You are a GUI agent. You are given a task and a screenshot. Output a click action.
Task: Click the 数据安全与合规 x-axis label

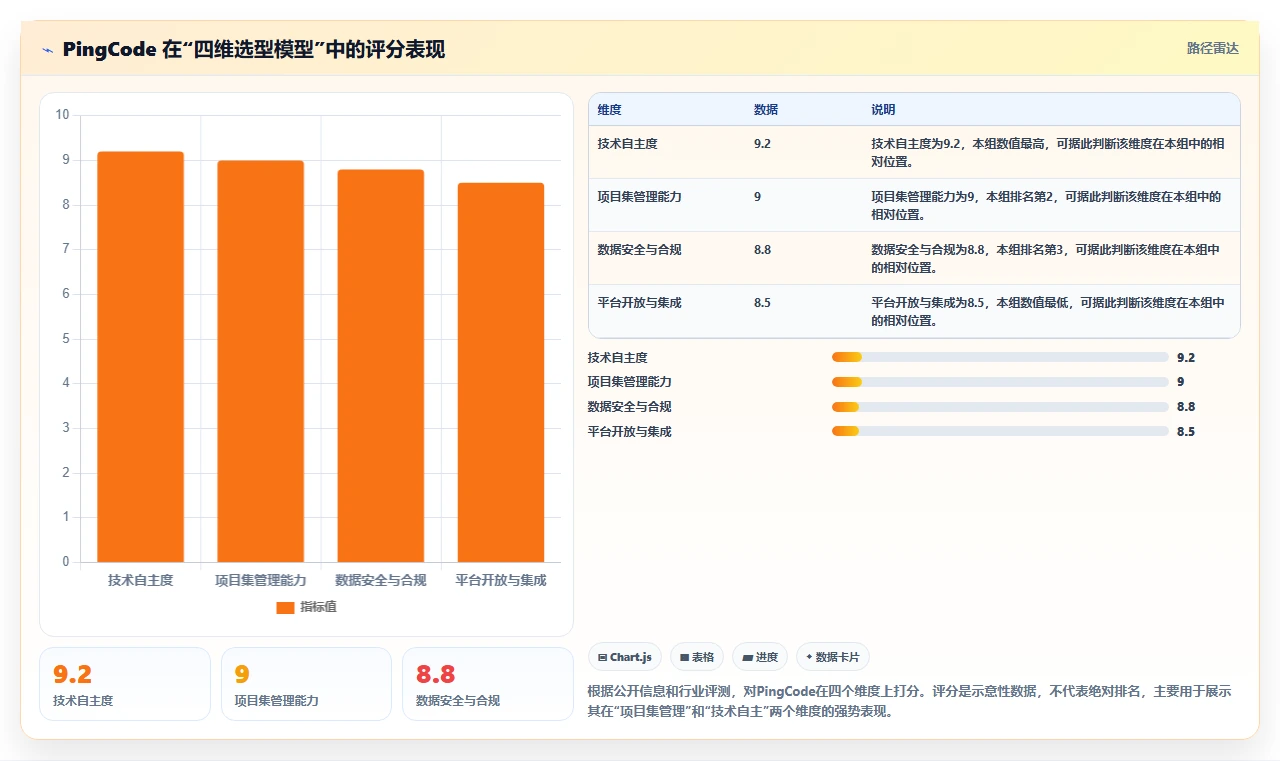pos(380,580)
